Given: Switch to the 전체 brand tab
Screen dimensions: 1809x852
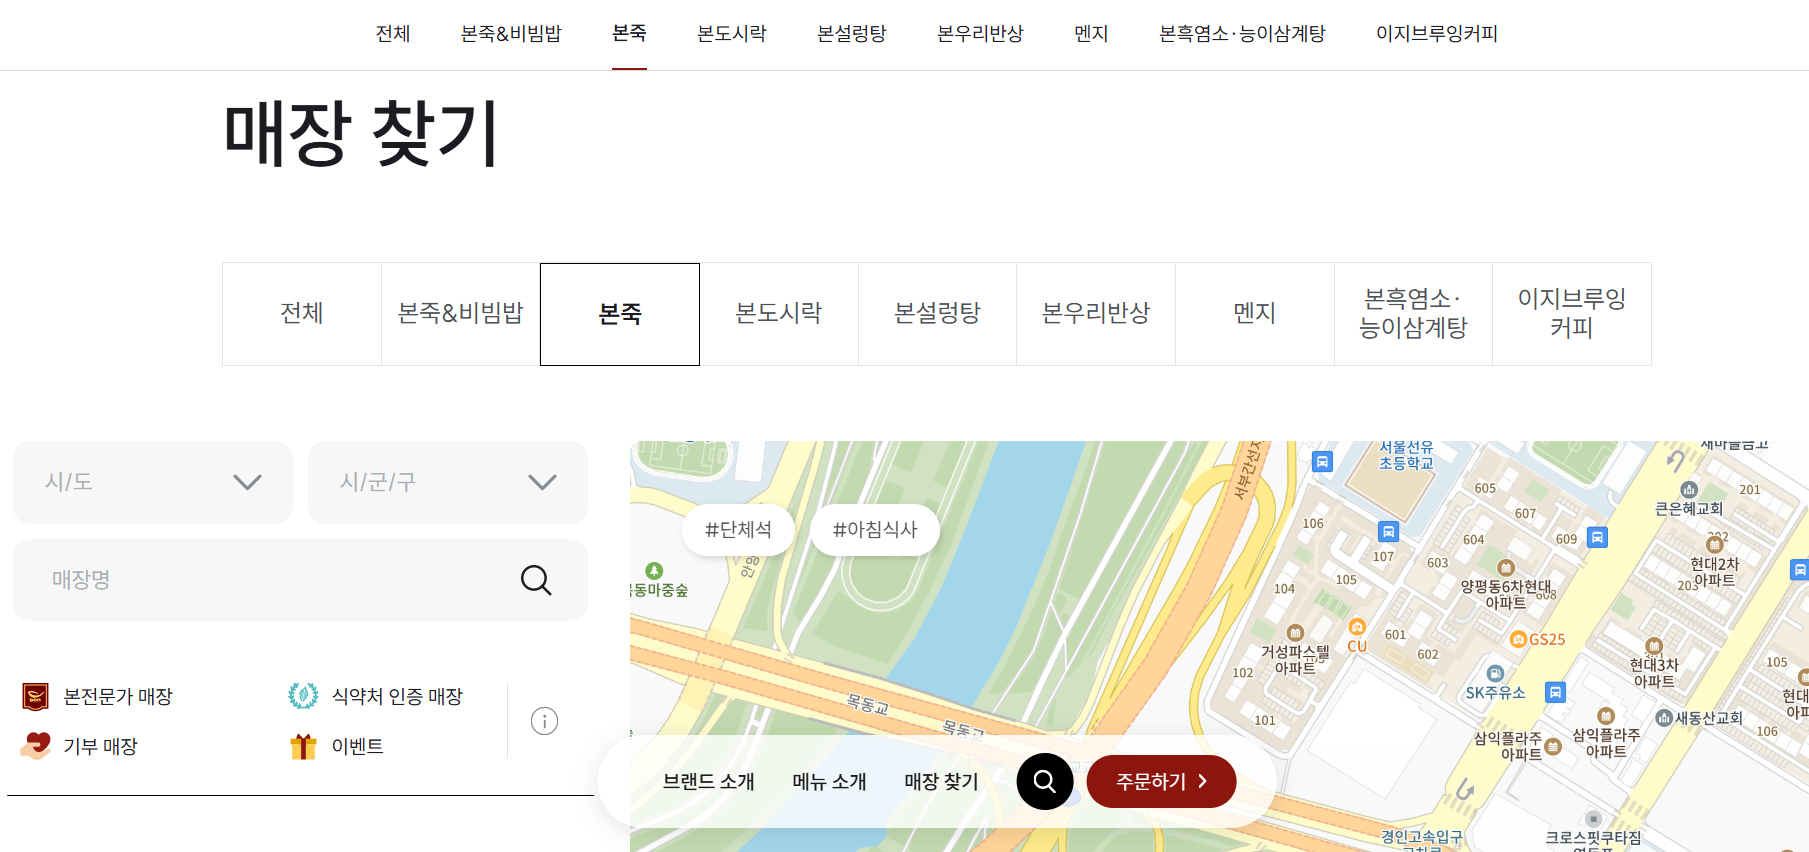Looking at the screenshot, I should tap(302, 314).
